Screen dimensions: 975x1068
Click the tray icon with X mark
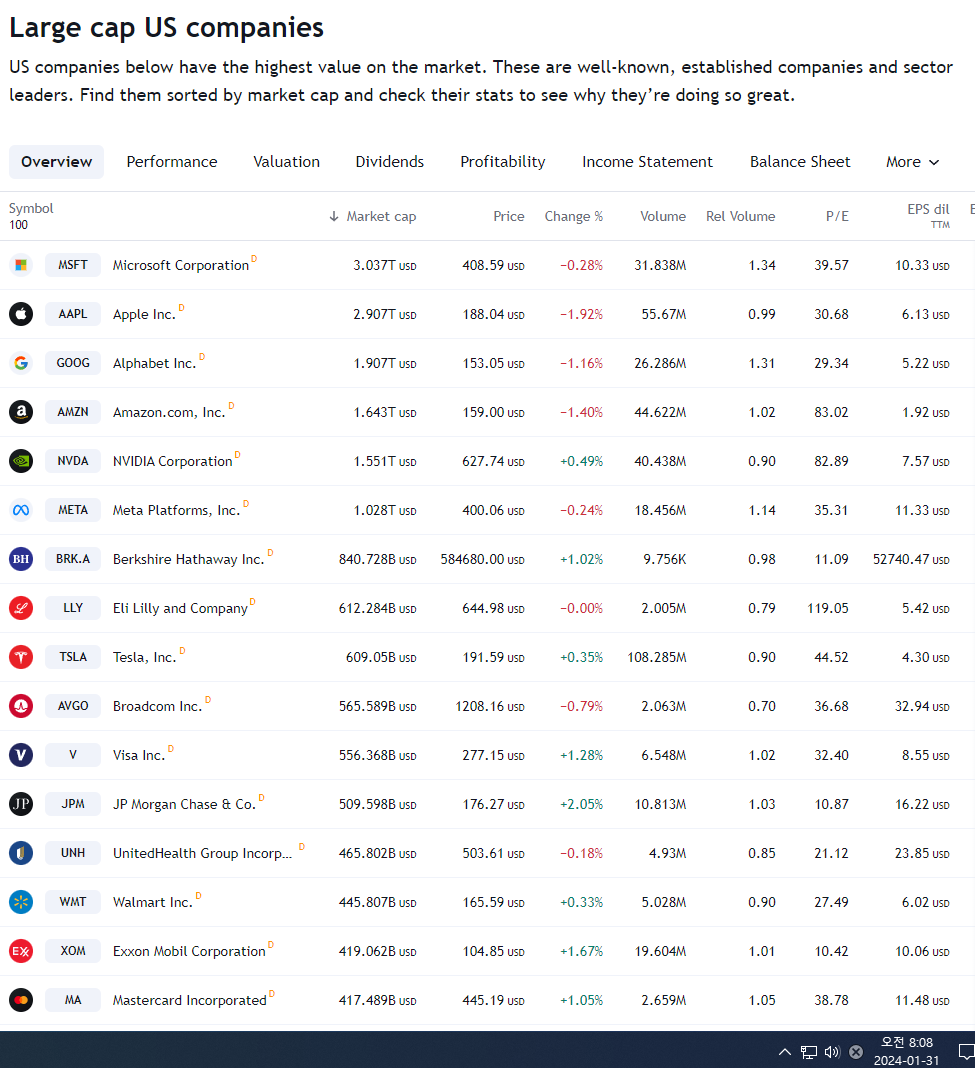(856, 1052)
